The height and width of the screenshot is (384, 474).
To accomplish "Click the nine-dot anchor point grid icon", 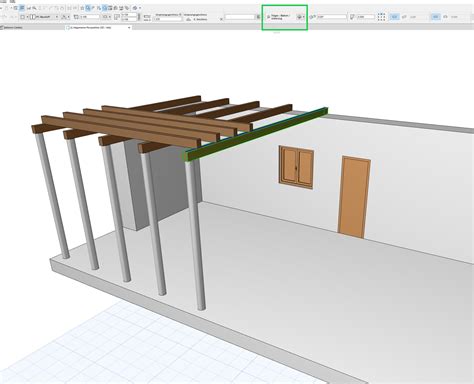I will [382, 17].
